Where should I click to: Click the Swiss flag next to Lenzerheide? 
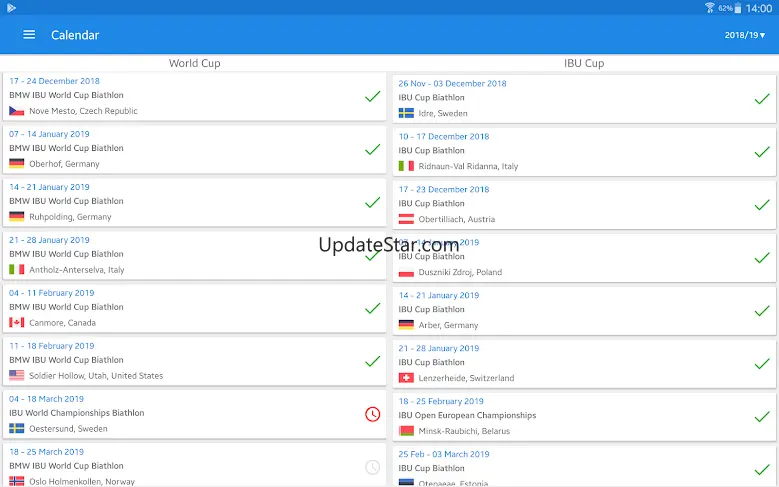click(406, 378)
